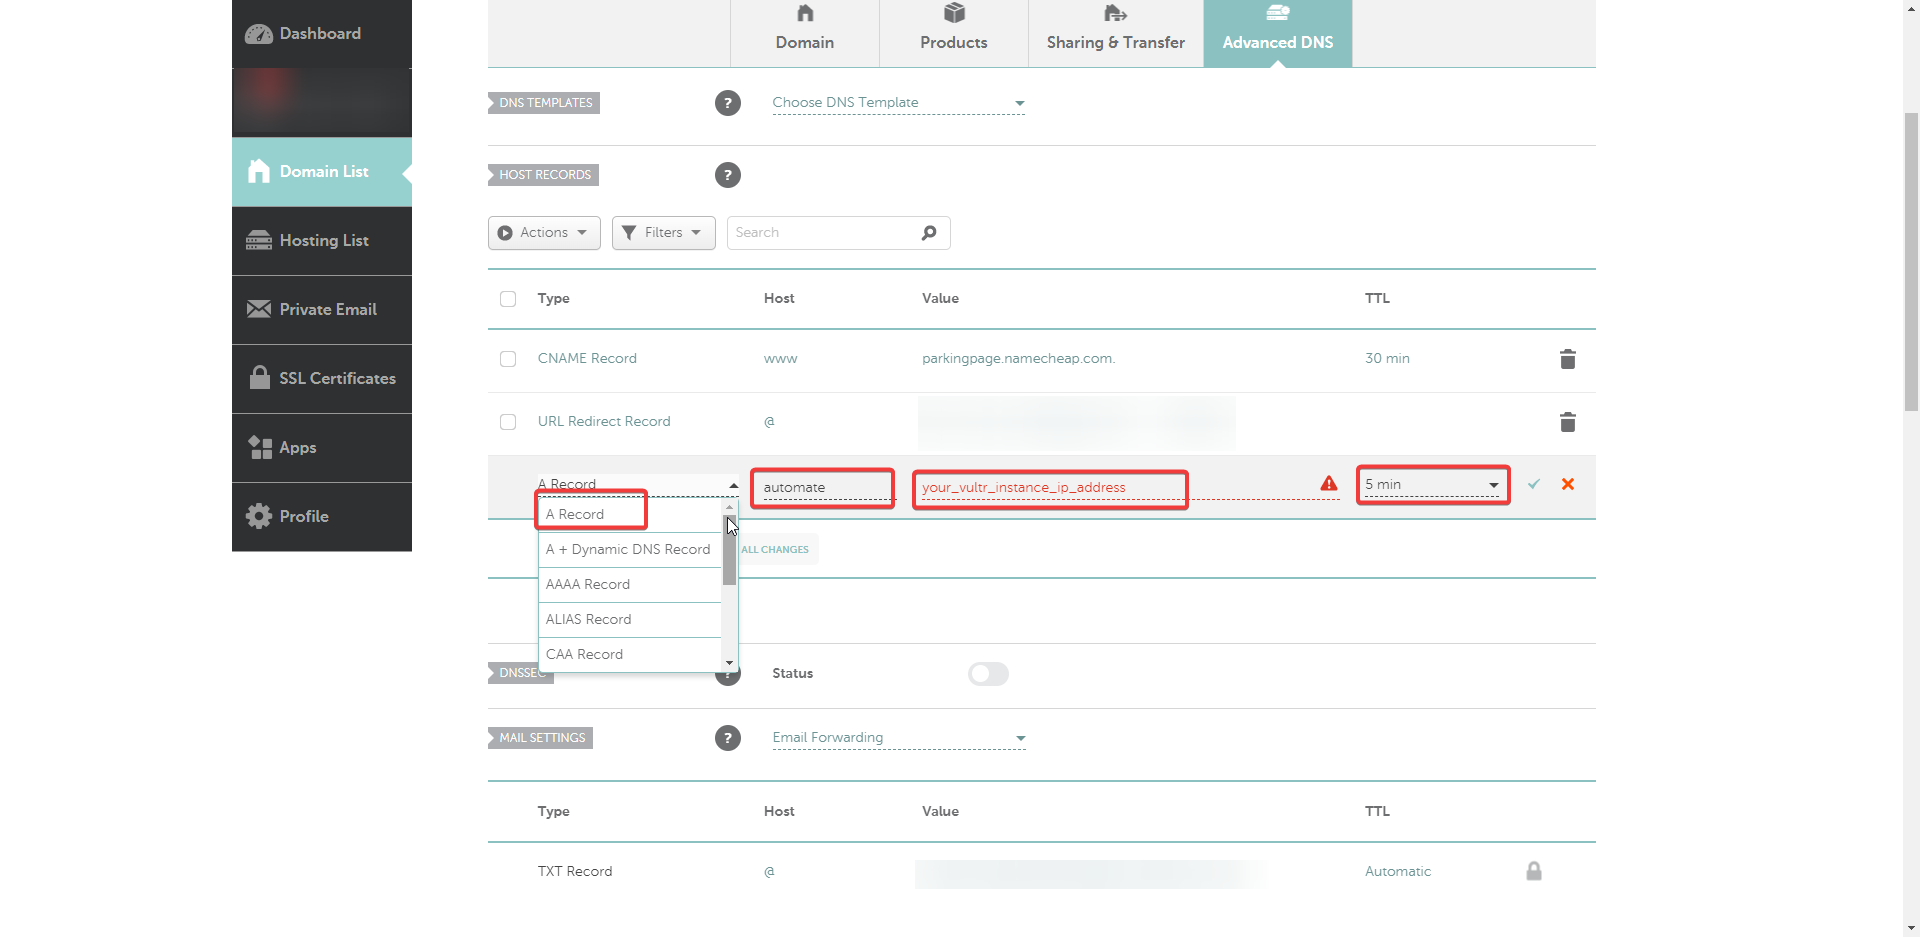Open Domain List in sidebar
This screenshot has width=1920, height=937.
(322, 172)
